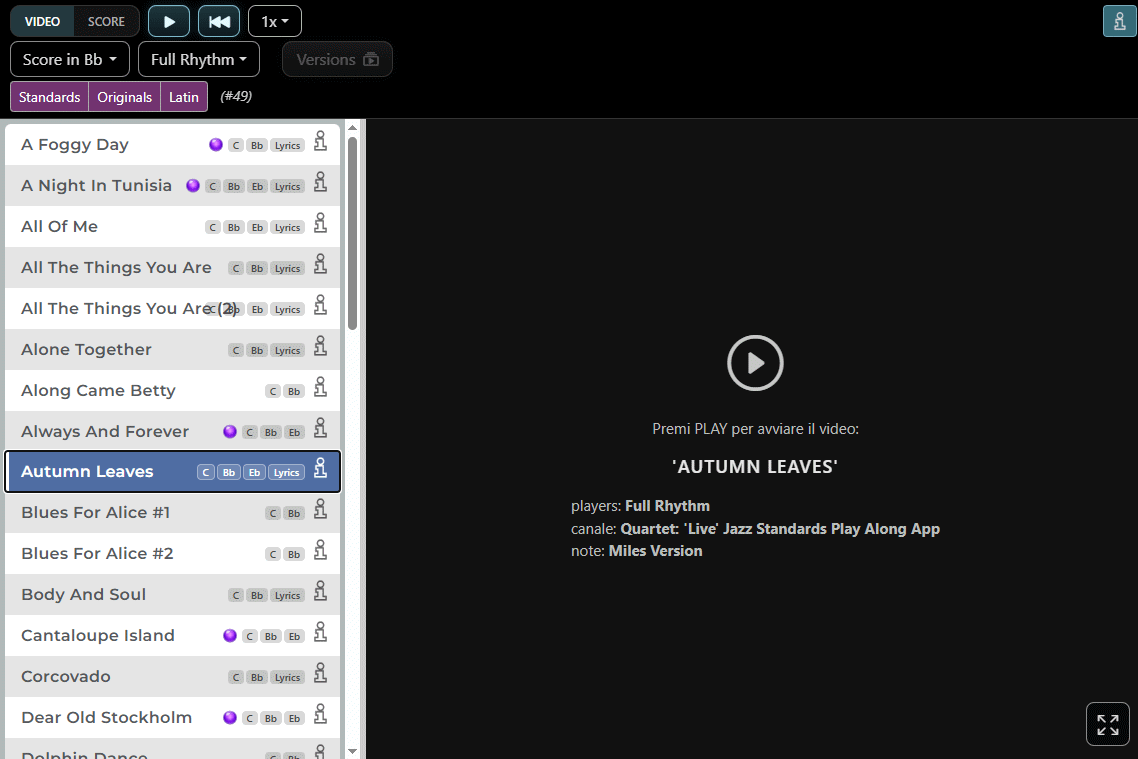The width and height of the screenshot is (1138, 759).
Task: Click the Eb badge on All Of Me
Action: coord(257,227)
